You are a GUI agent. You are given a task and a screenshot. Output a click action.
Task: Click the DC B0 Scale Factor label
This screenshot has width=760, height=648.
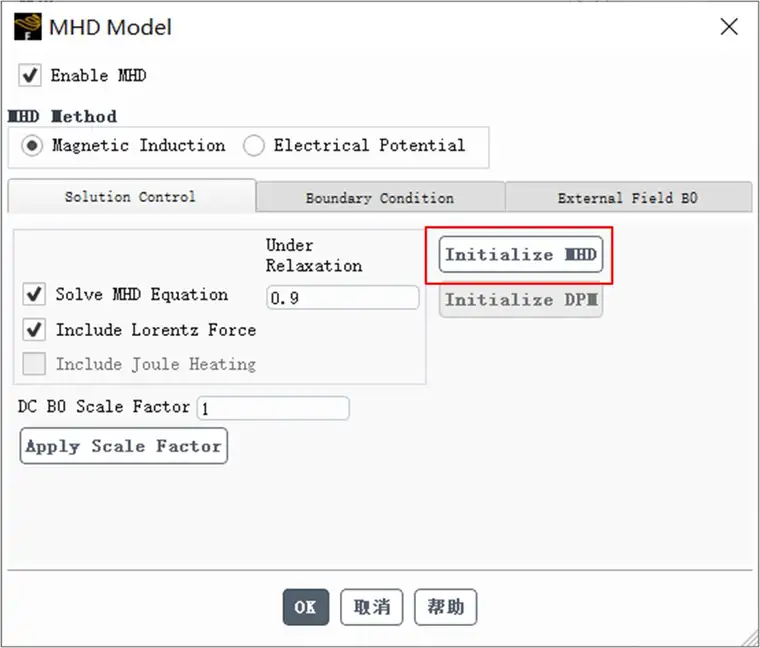point(104,407)
